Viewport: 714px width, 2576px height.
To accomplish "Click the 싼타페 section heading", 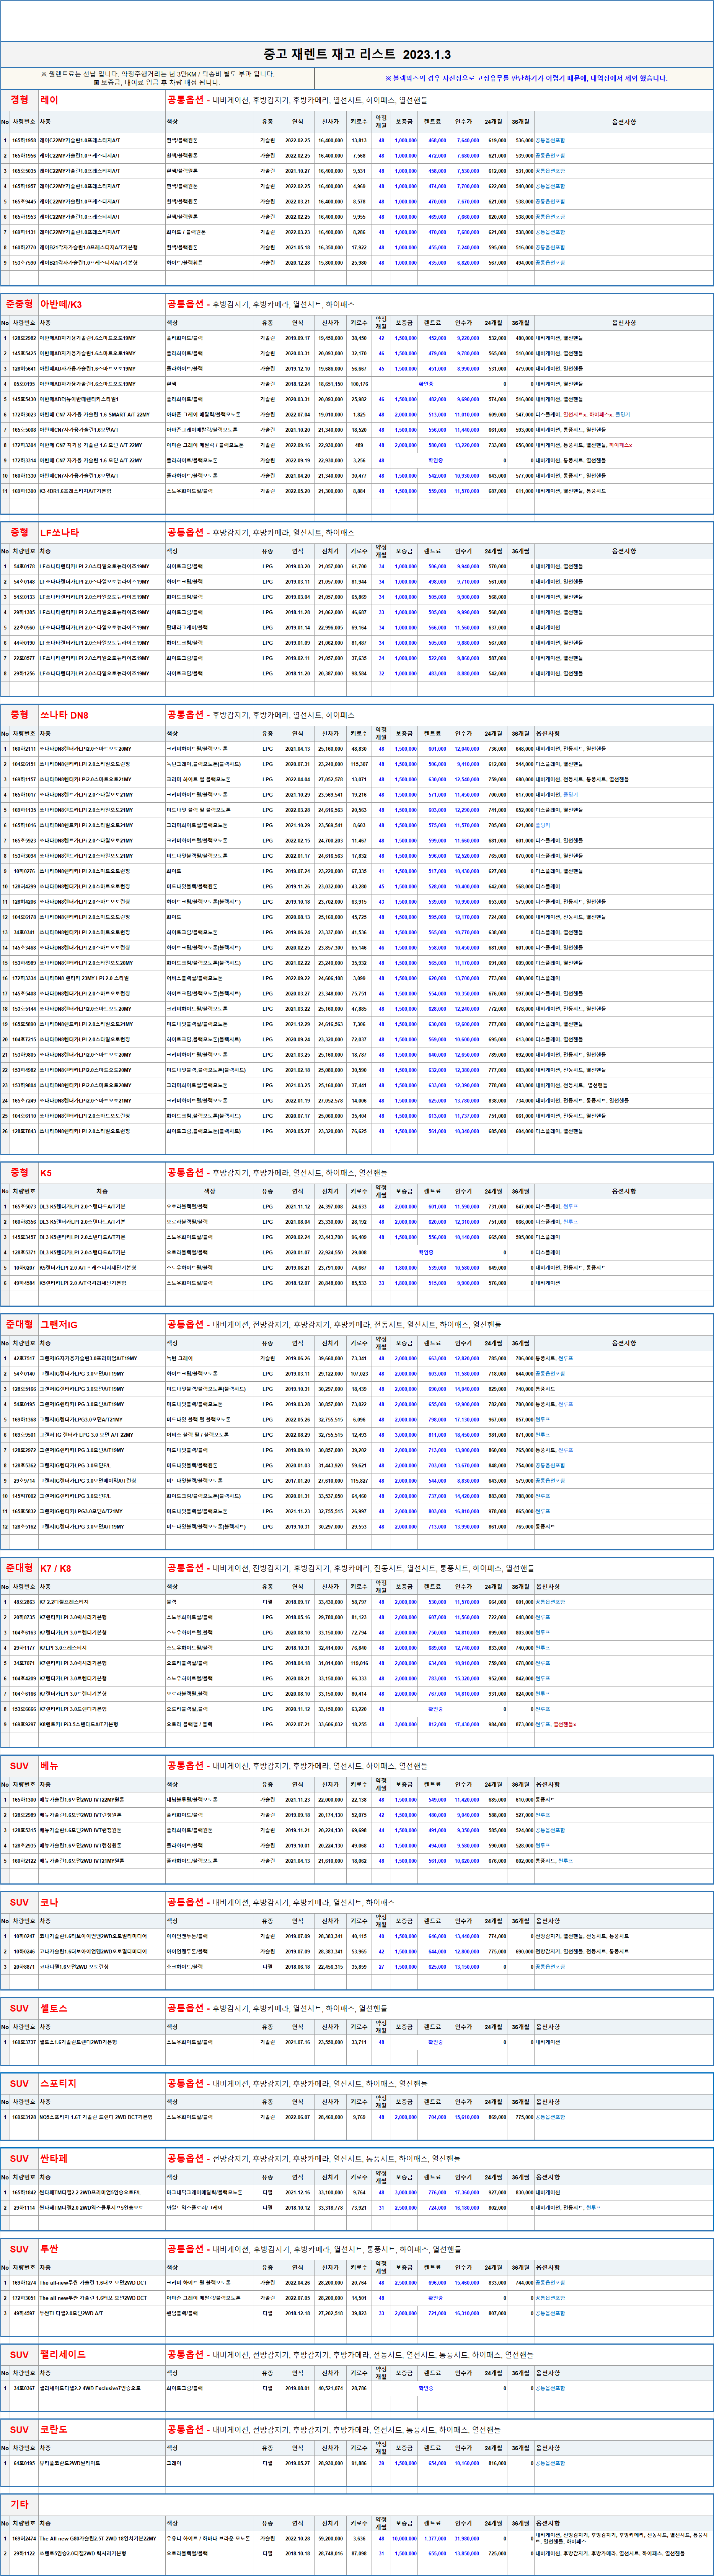I will click(x=54, y=2159).
